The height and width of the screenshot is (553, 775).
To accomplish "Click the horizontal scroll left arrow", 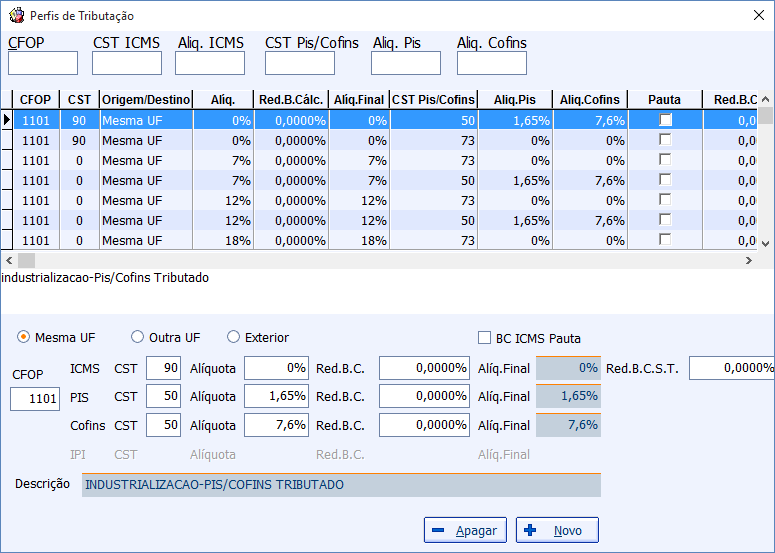I will coord(9,260).
